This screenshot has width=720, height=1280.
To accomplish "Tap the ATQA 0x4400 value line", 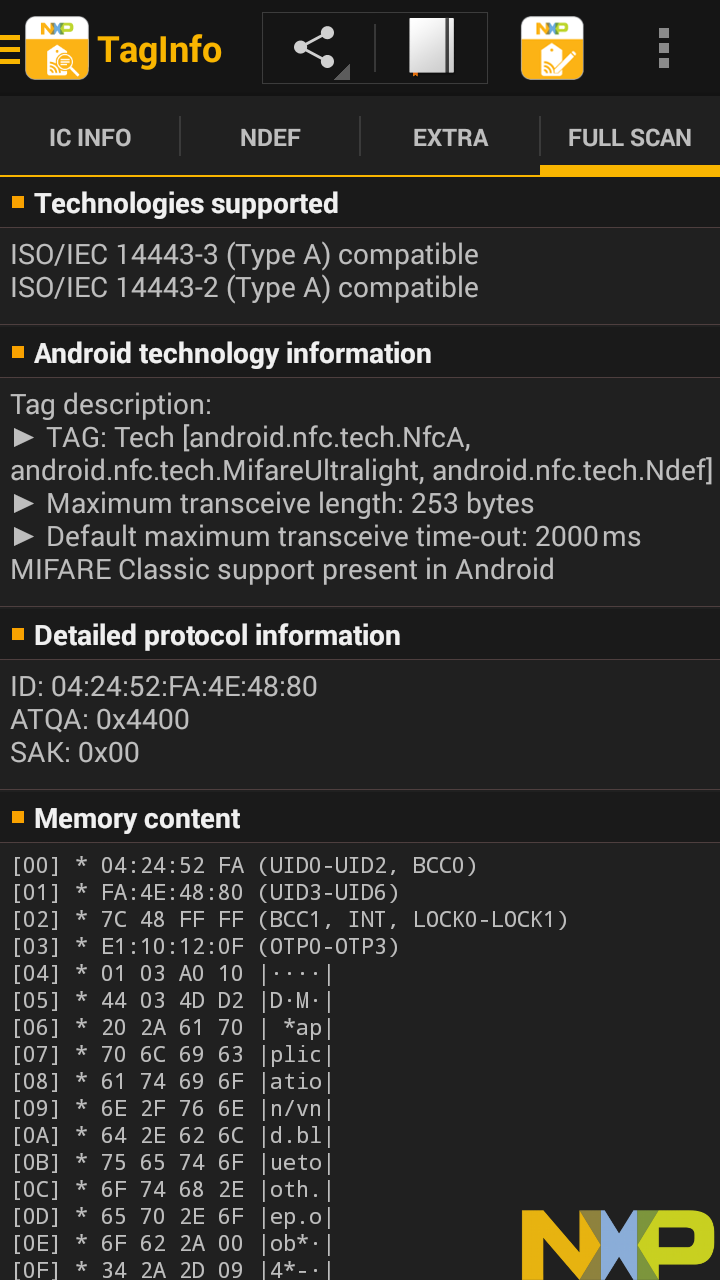I will [x=100, y=720].
